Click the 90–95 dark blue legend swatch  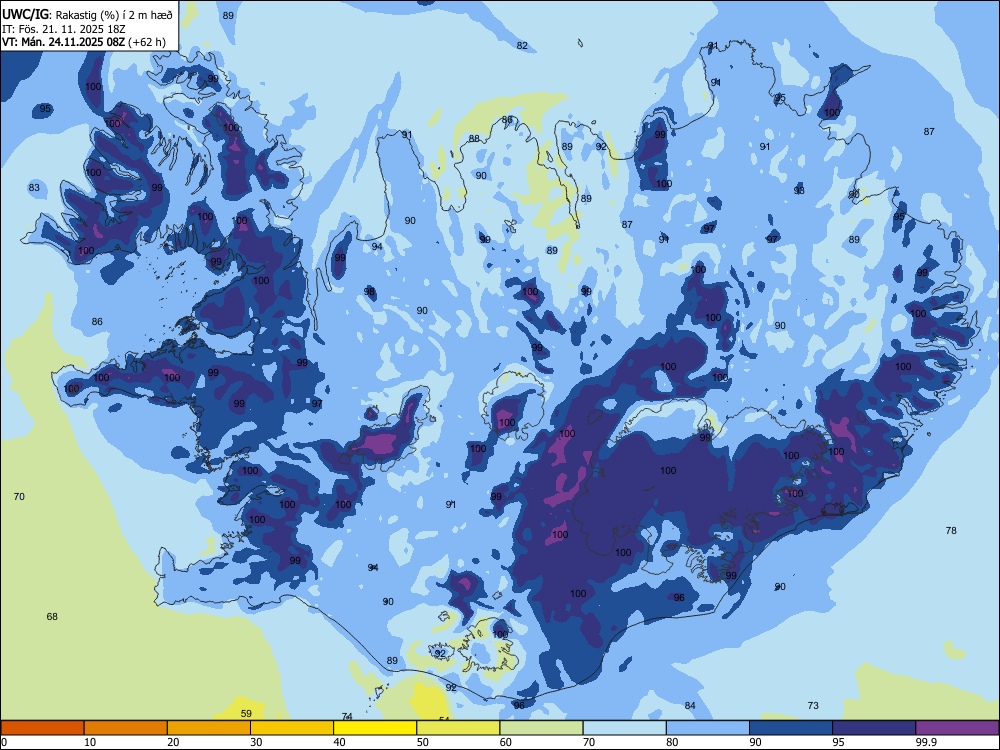pos(791,728)
